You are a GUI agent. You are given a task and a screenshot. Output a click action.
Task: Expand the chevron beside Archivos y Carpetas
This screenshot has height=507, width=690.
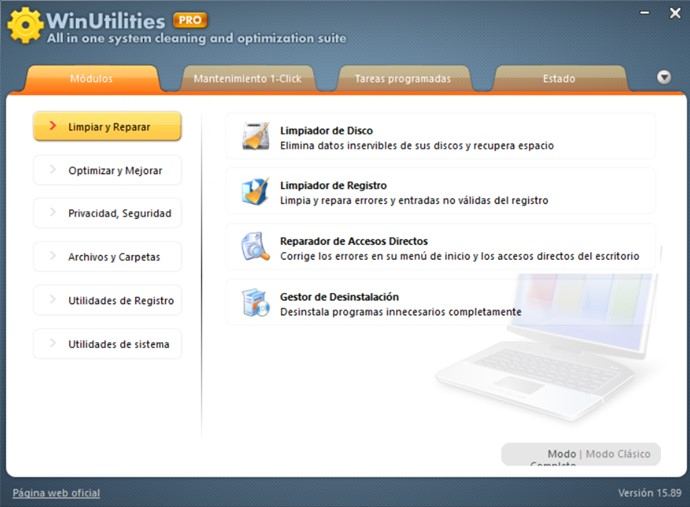52,256
